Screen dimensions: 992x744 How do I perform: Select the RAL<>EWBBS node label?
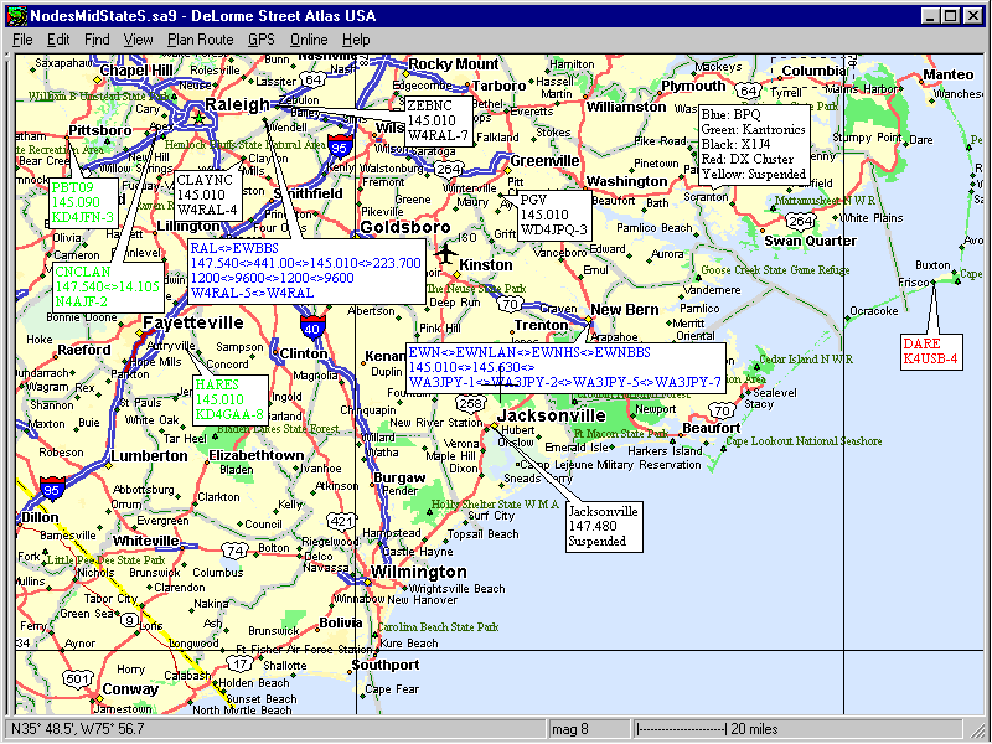pos(306,271)
